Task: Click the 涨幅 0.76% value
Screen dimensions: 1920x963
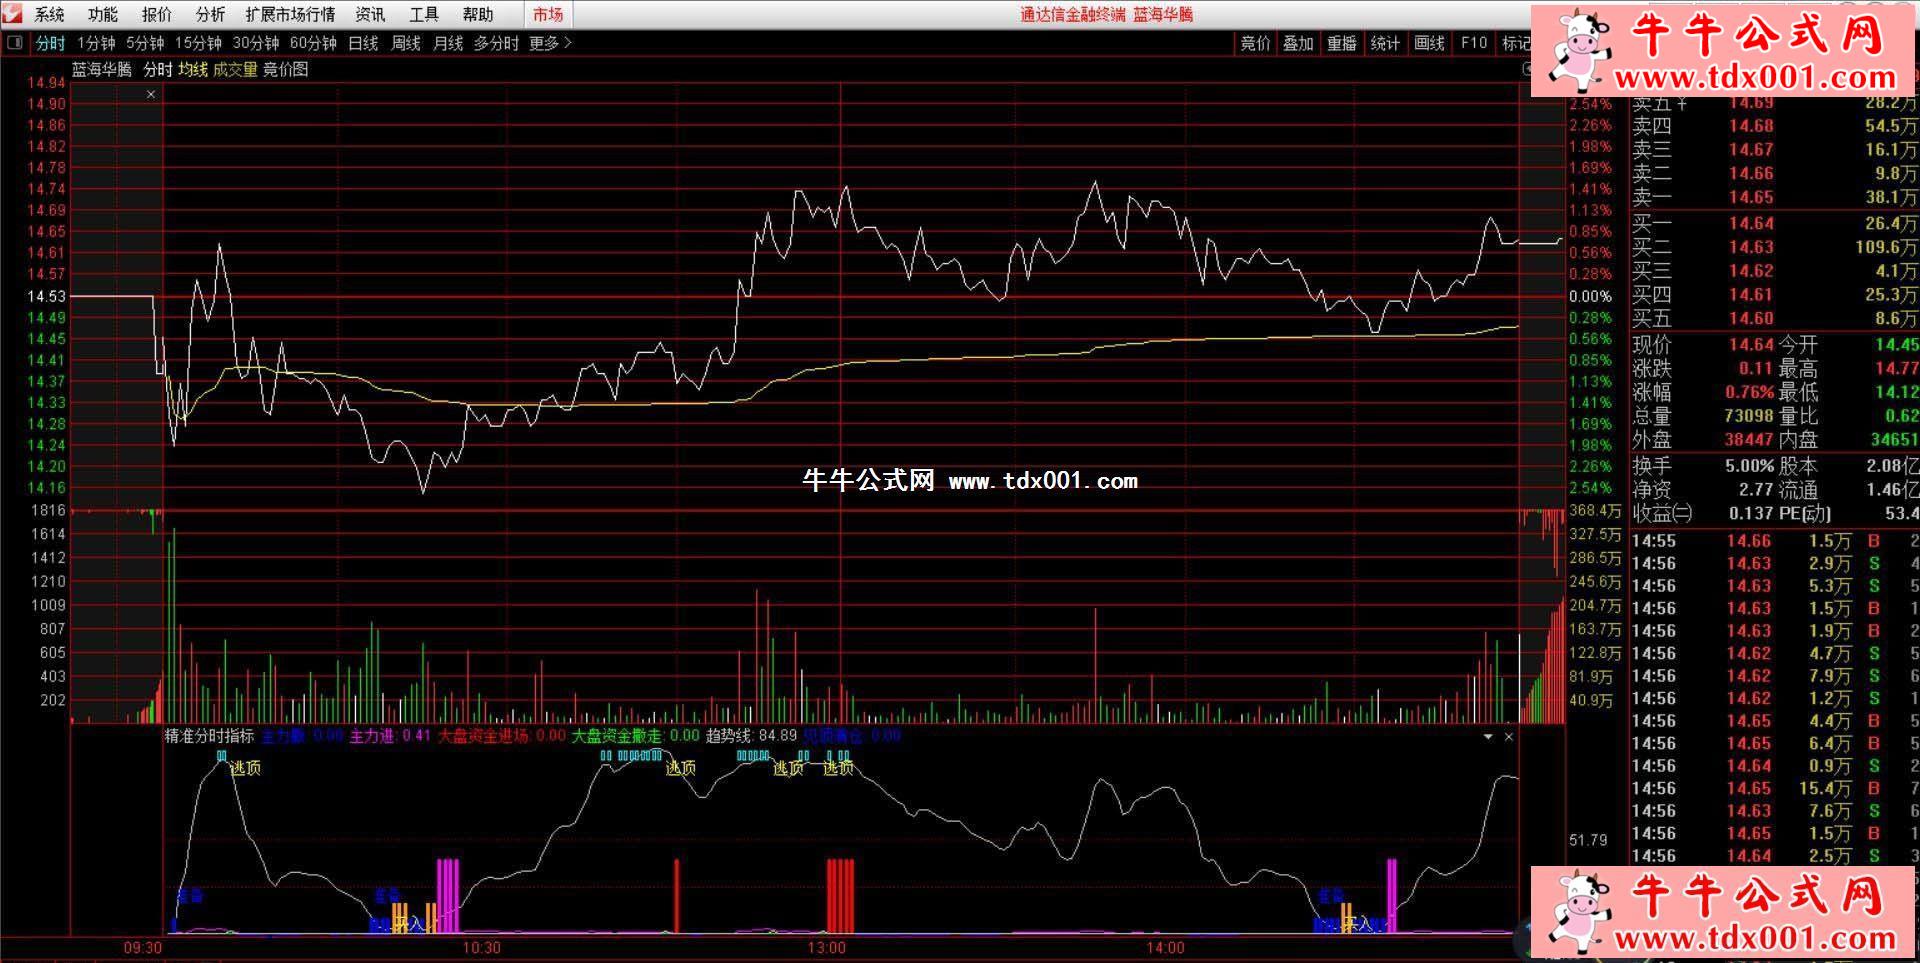Action: [1749, 392]
